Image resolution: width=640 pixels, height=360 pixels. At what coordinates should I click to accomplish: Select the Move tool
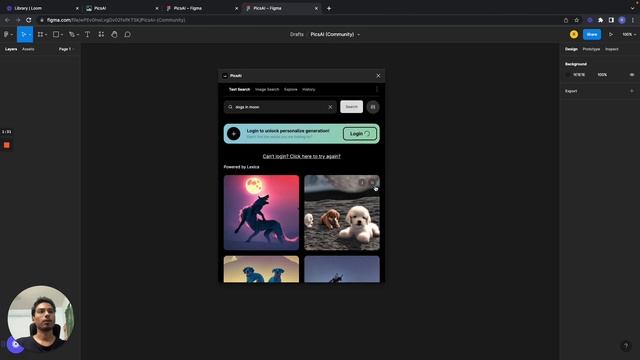click(23, 35)
